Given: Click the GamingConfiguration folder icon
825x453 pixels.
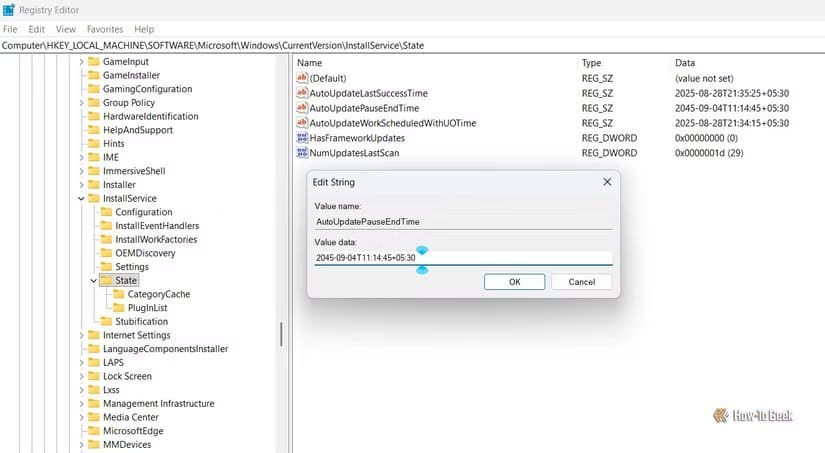Looking at the screenshot, I should pos(94,89).
